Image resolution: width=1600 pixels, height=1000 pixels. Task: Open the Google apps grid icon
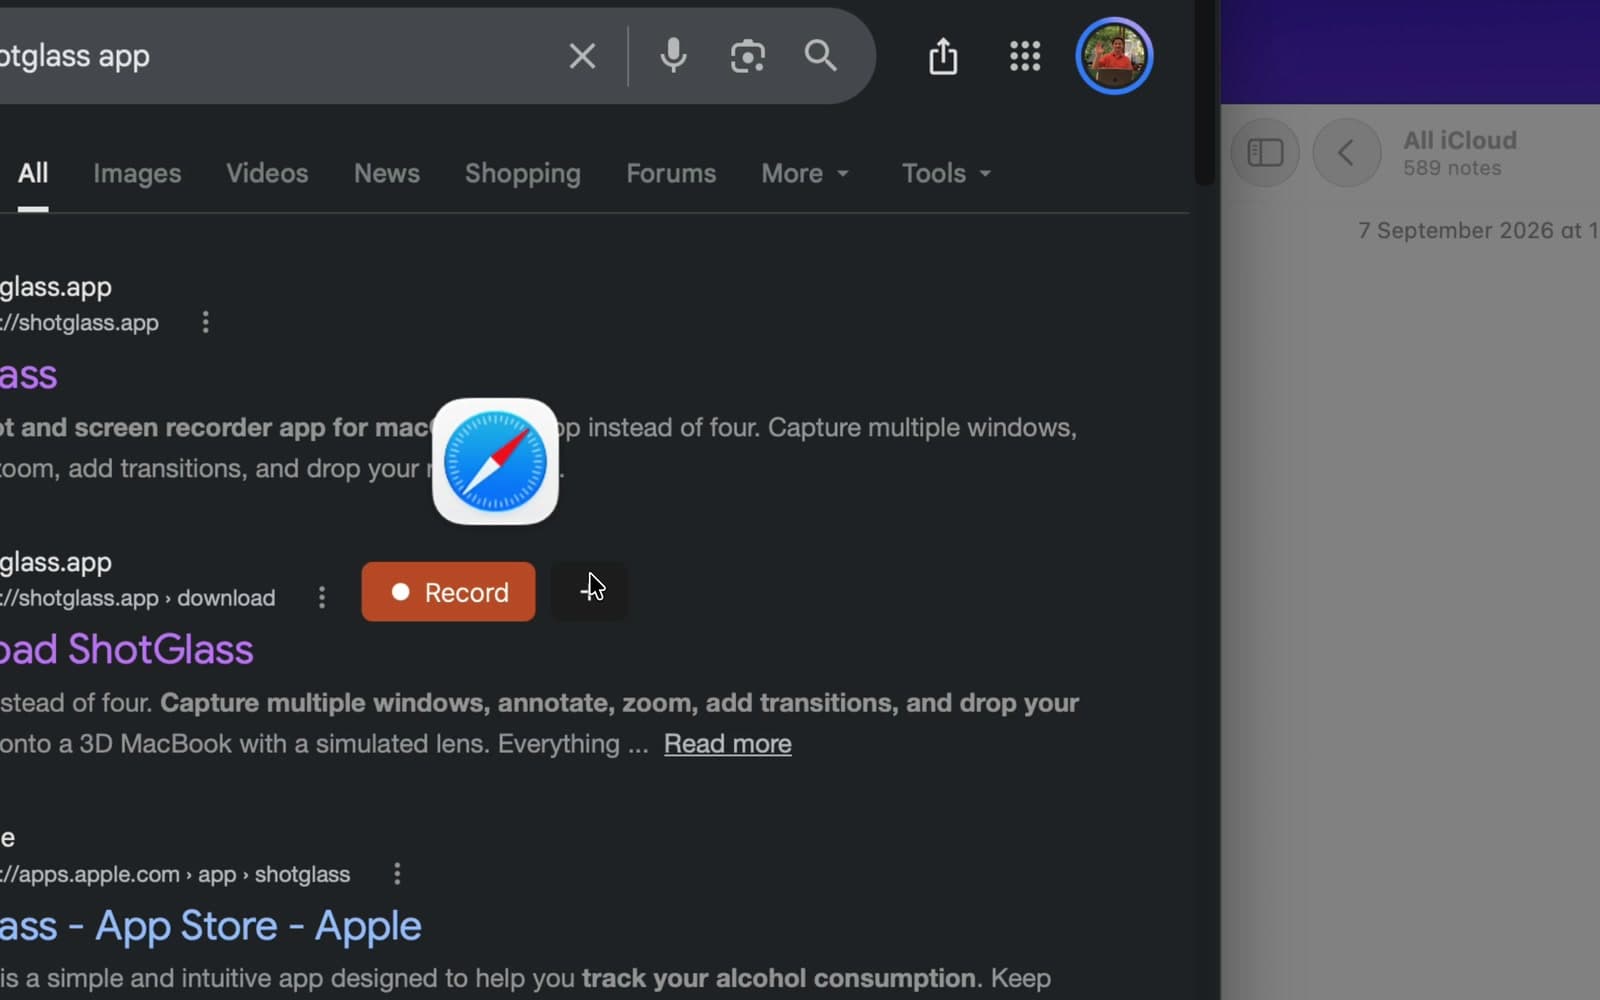pos(1025,56)
